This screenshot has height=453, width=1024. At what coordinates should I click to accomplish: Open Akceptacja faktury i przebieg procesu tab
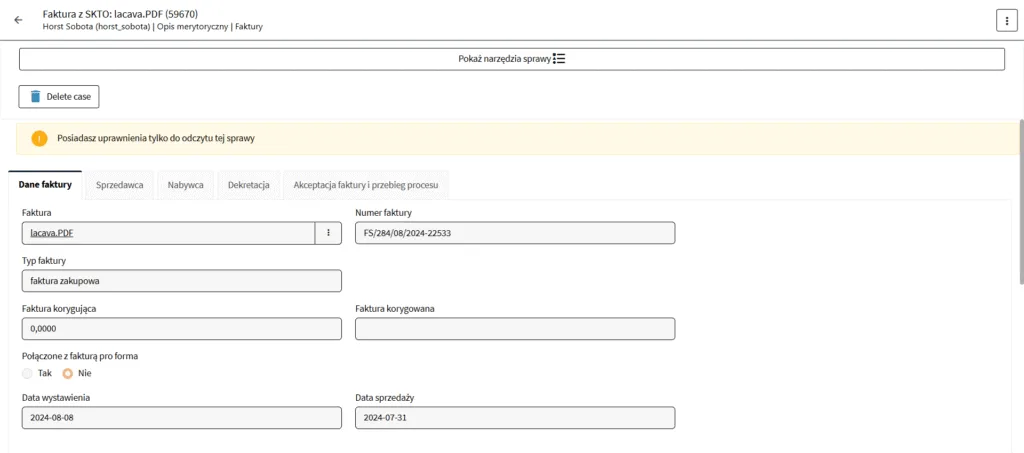click(x=366, y=185)
